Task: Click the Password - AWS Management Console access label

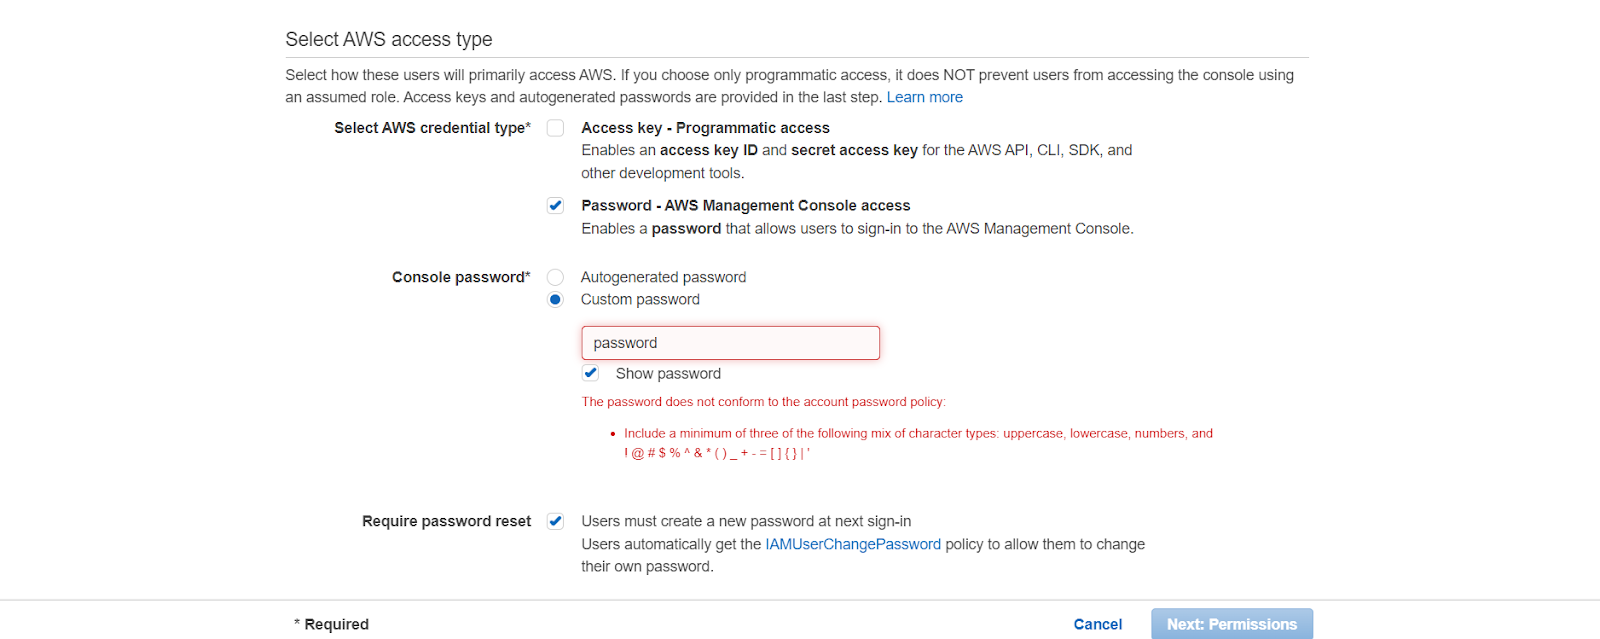Action: (745, 206)
